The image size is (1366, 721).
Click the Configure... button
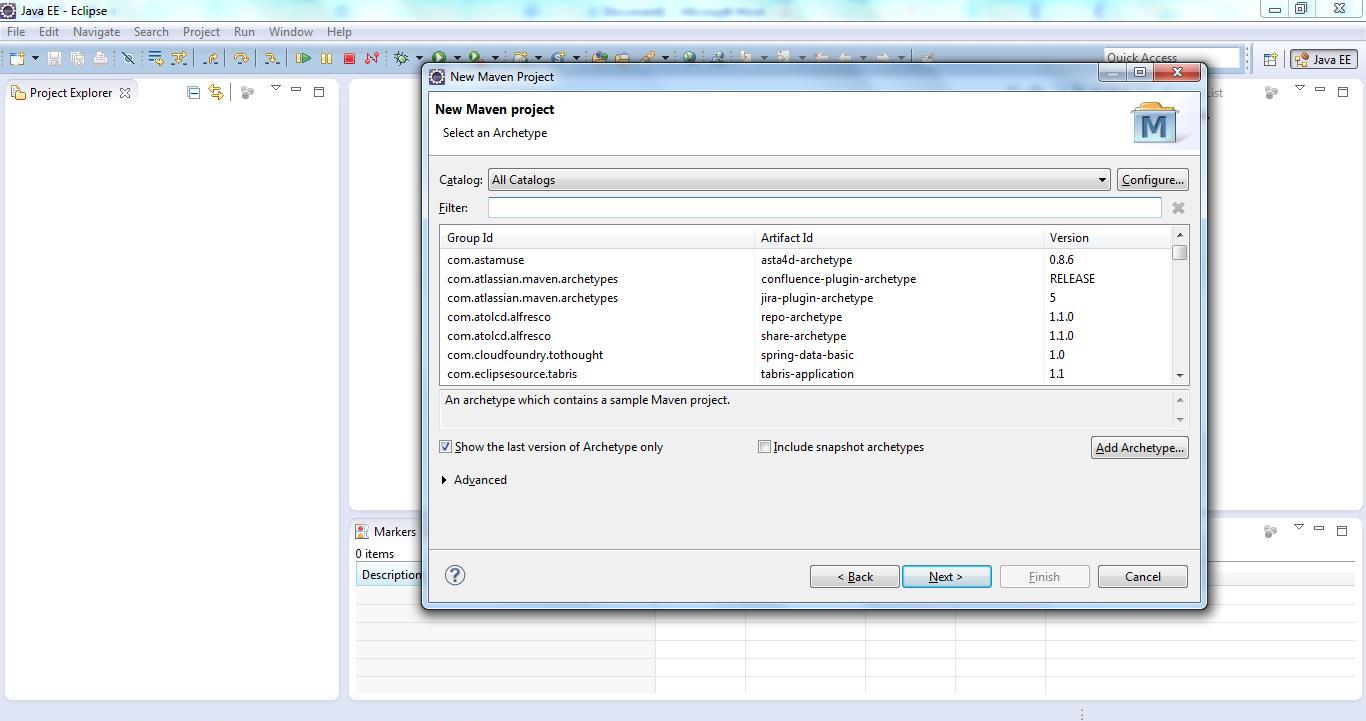click(x=1152, y=180)
